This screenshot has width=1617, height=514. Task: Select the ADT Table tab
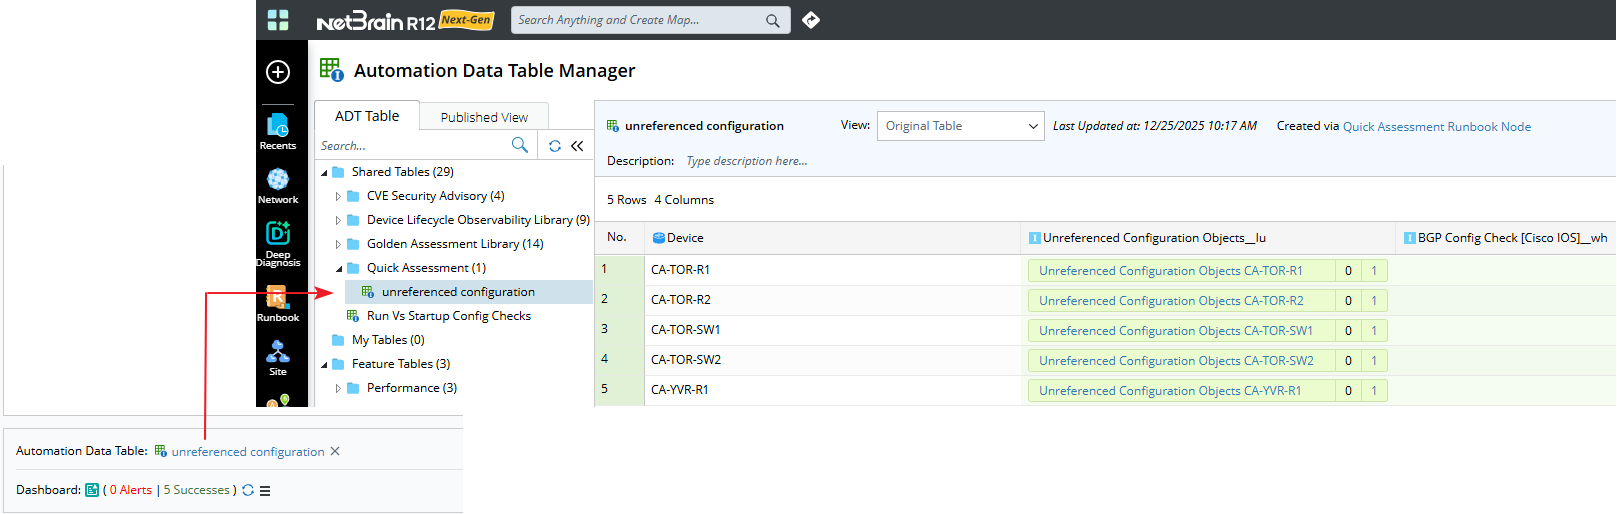click(366, 116)
